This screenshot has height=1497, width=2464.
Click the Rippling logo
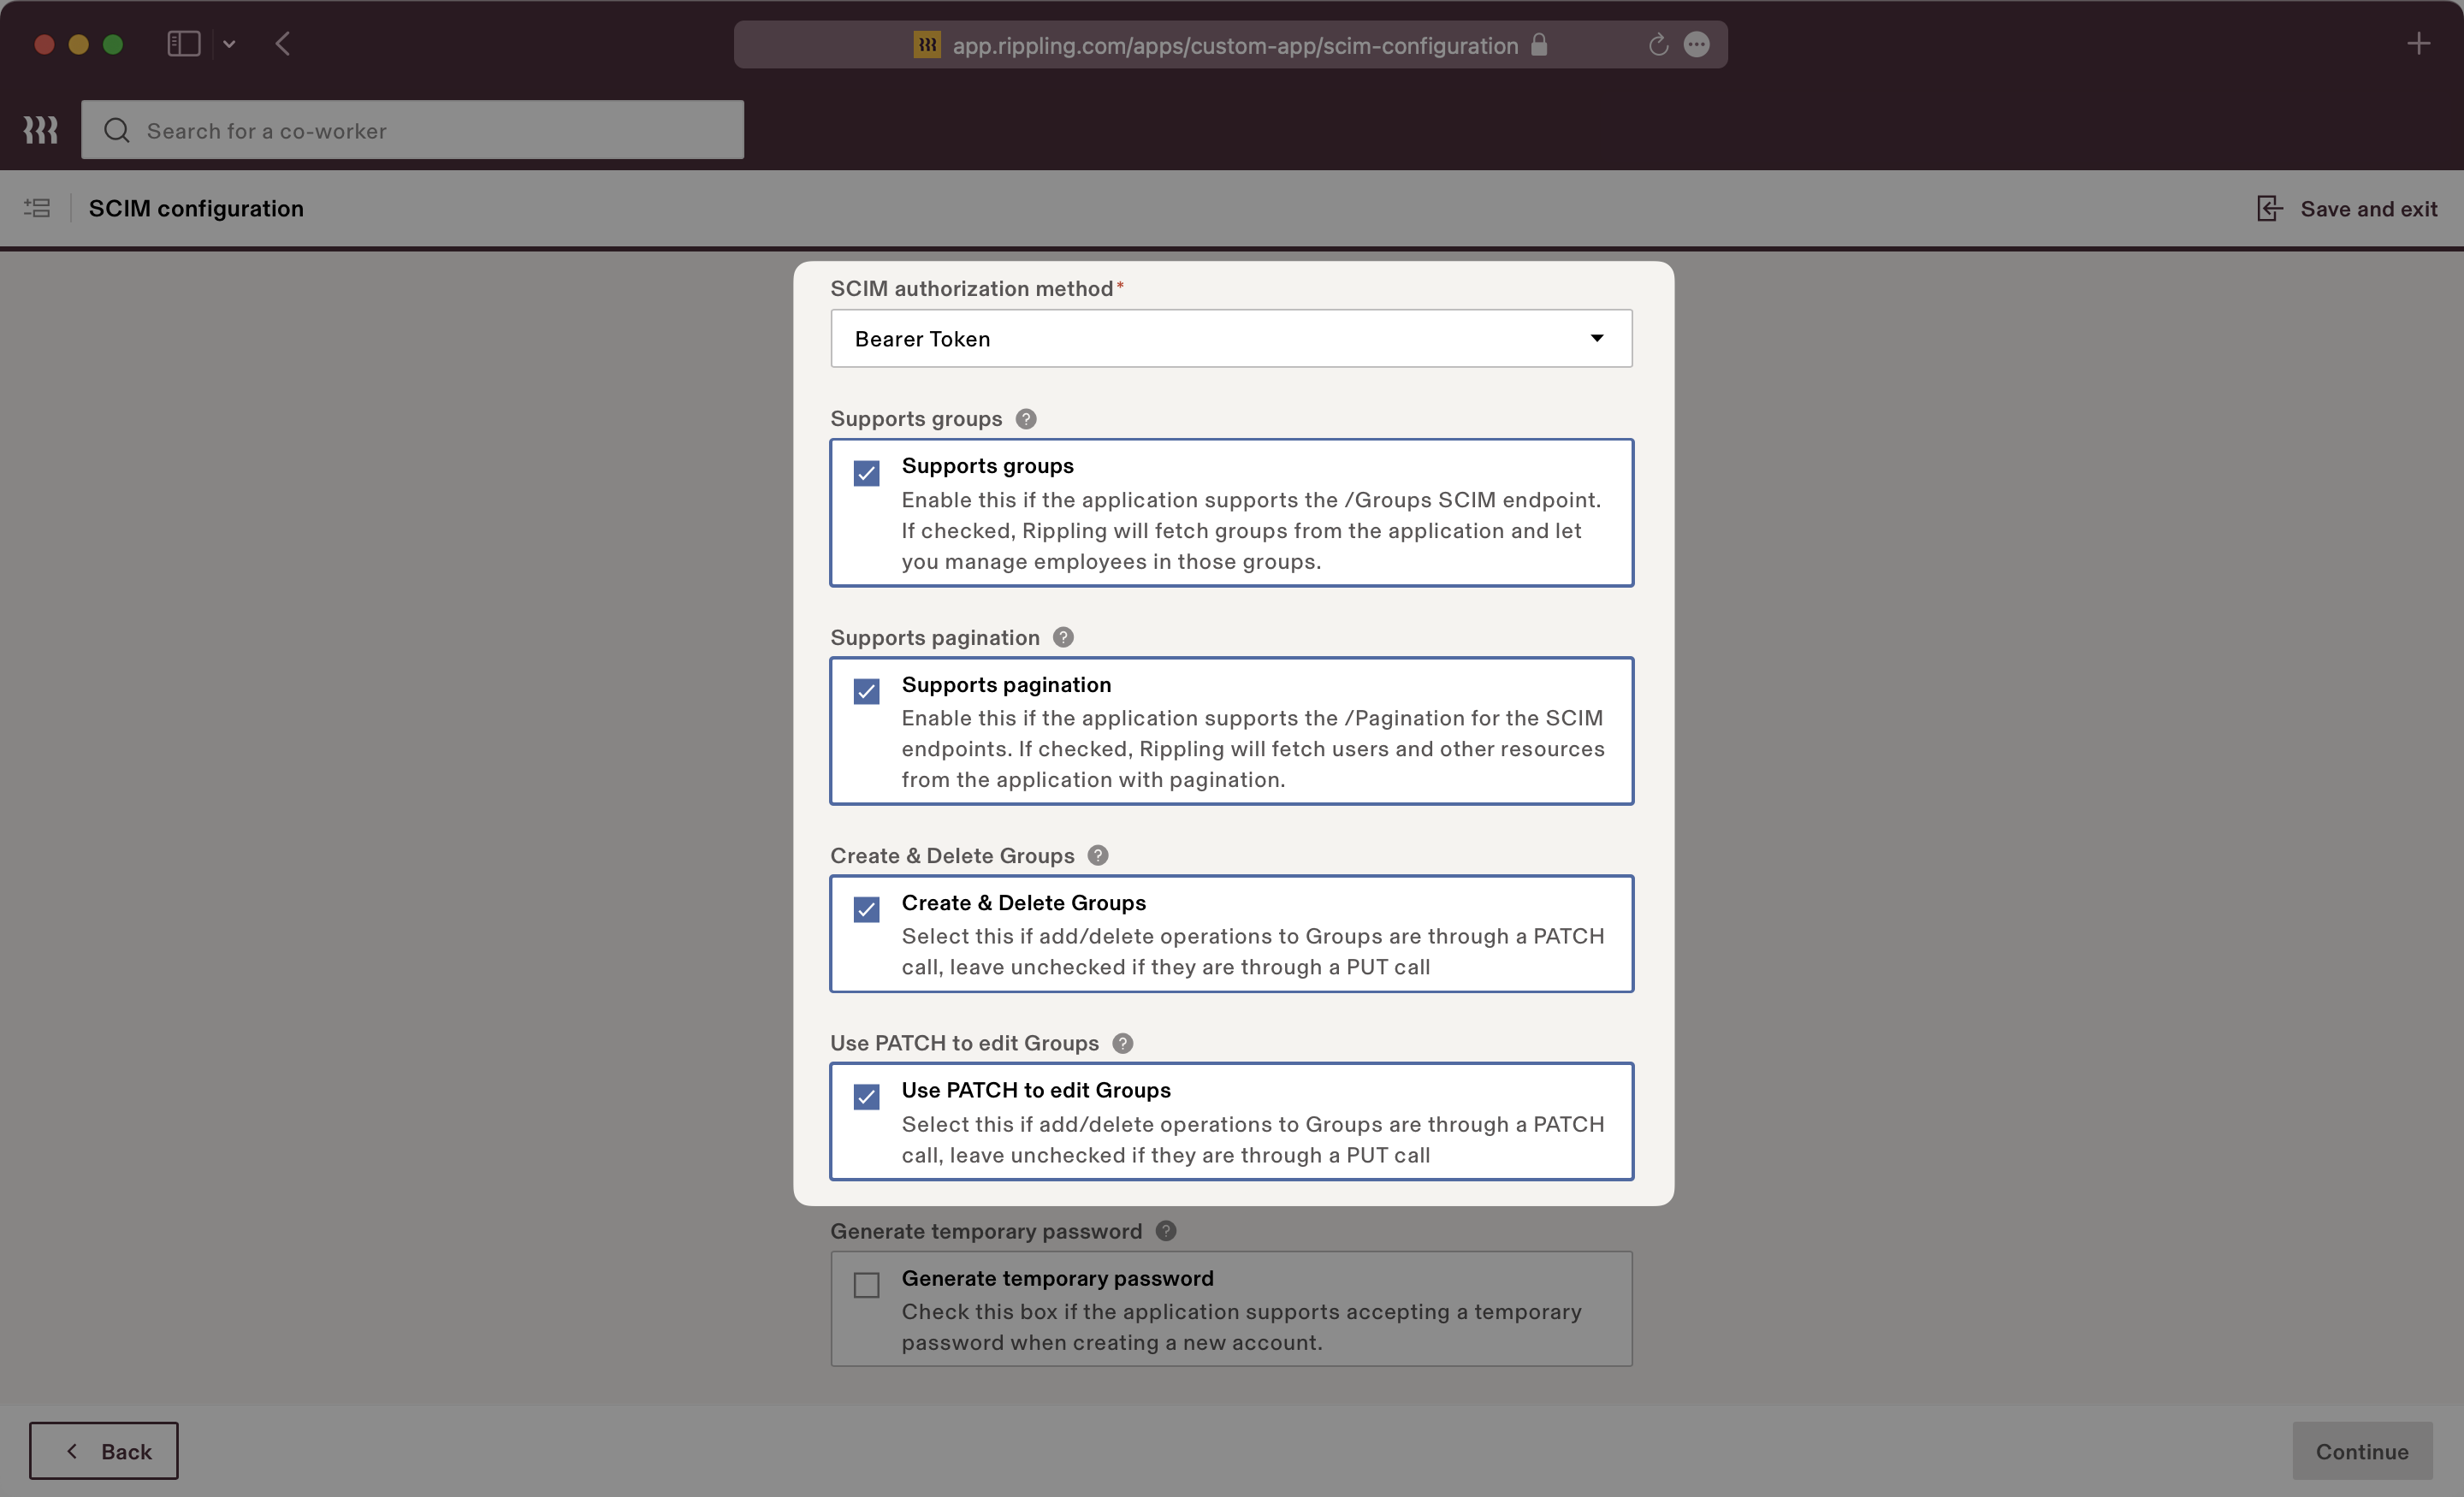[x=40, y=129]
